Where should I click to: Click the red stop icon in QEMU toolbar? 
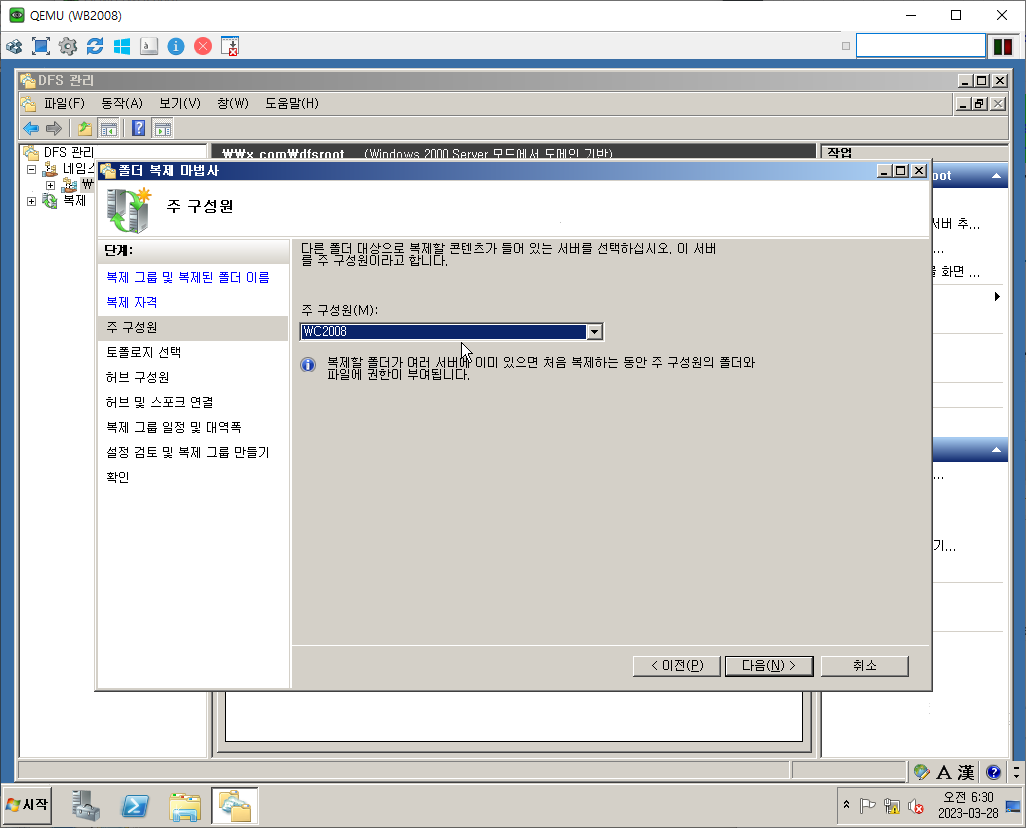(203, 46)
